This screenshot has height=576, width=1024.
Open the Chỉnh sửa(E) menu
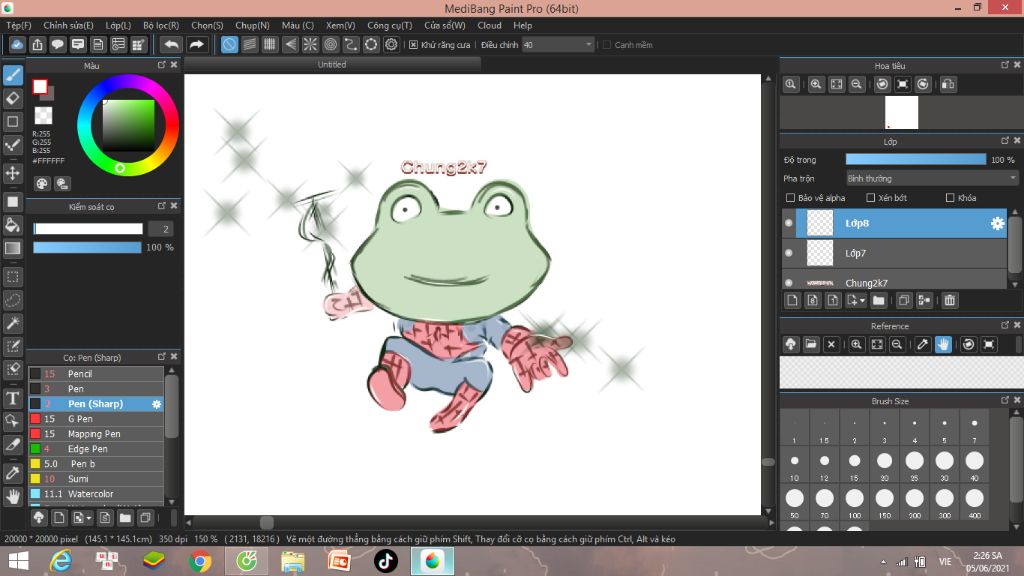click(x=69, y=25)
